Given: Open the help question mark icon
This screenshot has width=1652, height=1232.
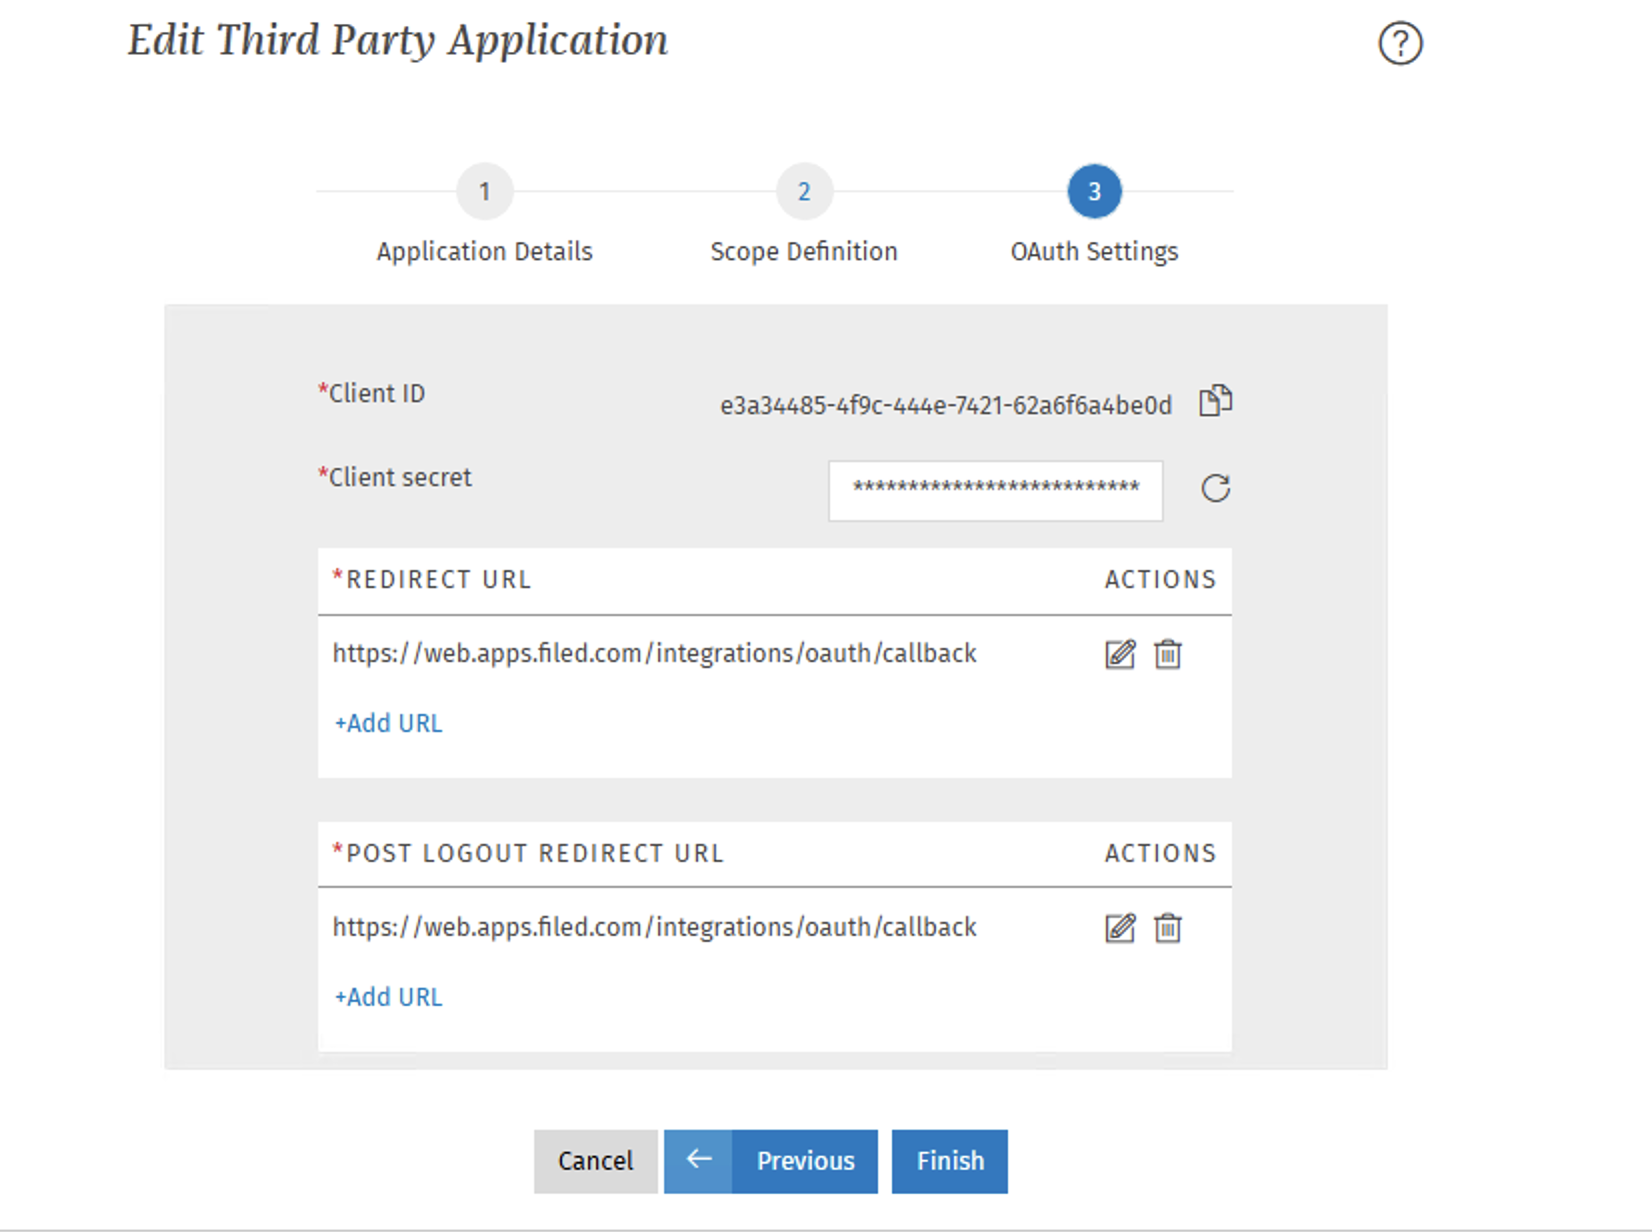Looking at the screenshot, I should click(1400, 43).
